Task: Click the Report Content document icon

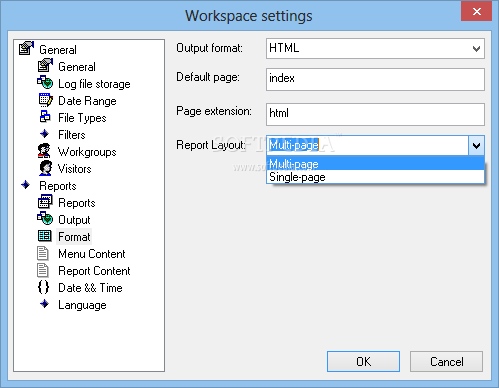Action: point(43,270)
